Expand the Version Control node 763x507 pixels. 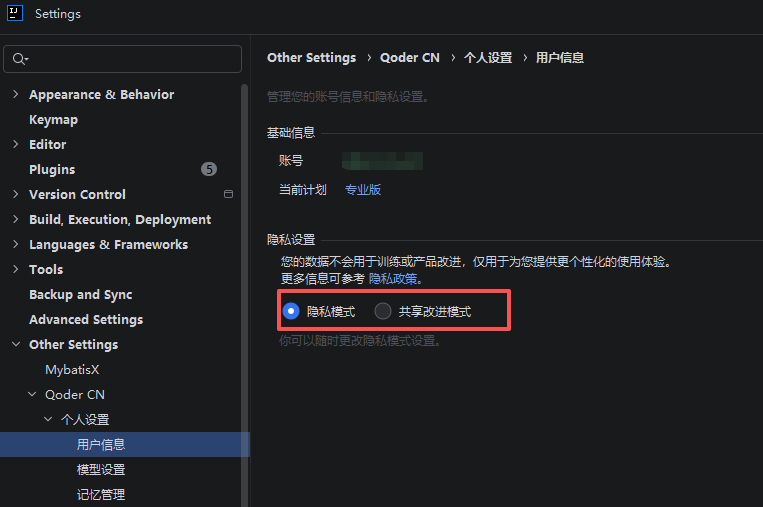(x=16, y=194)
